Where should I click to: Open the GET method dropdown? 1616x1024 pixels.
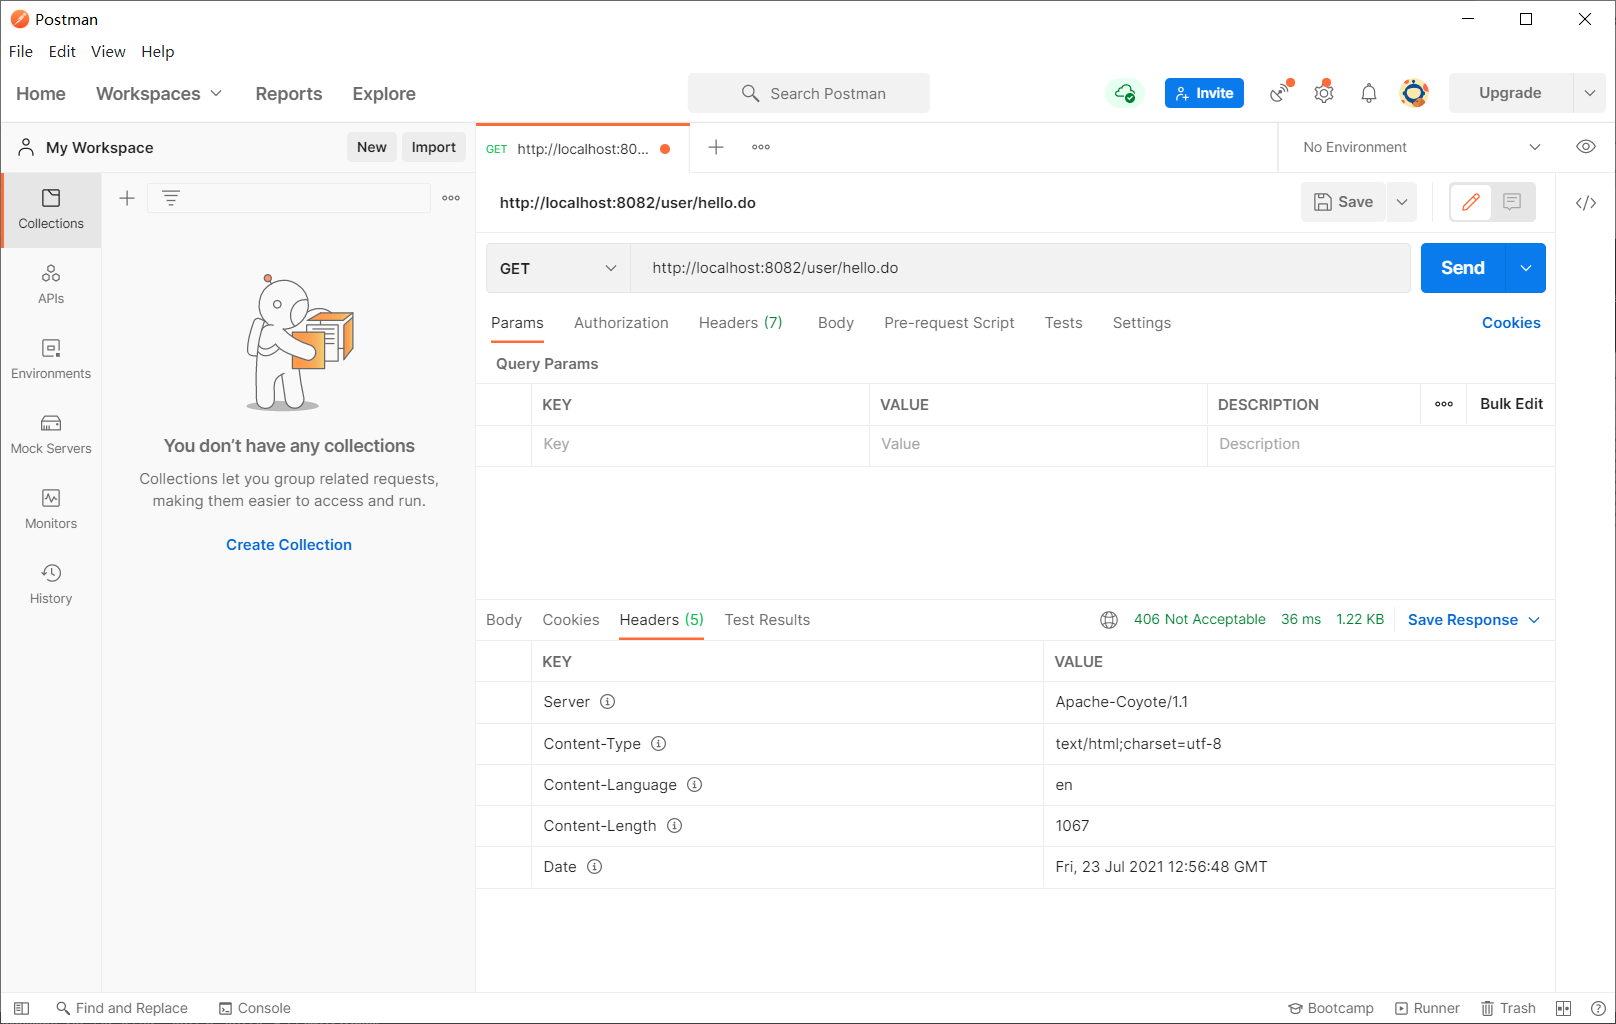[558, 268]
